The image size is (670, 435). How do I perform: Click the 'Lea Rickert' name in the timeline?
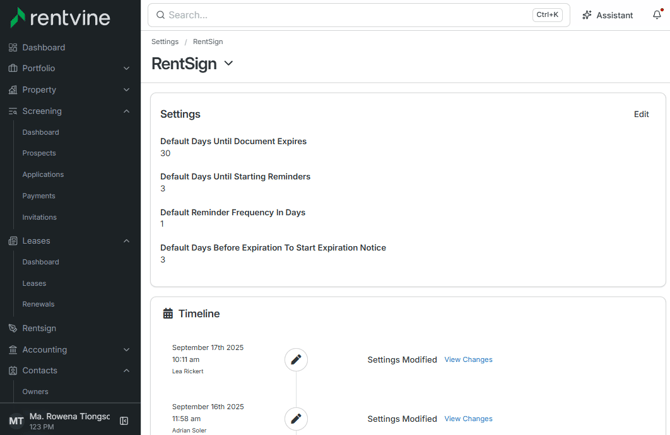pyautogui.click(x=188, y=371)
